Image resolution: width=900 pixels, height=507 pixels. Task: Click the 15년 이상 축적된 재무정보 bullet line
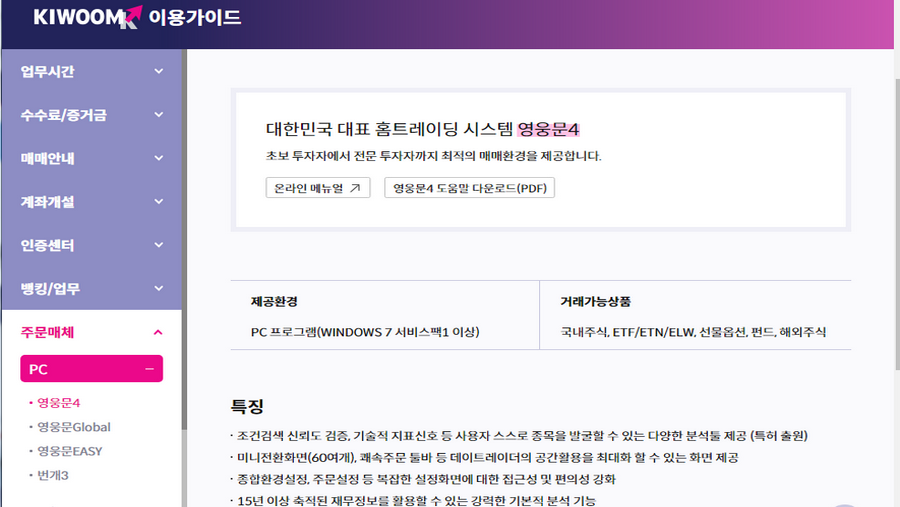(x=413, y=501)
